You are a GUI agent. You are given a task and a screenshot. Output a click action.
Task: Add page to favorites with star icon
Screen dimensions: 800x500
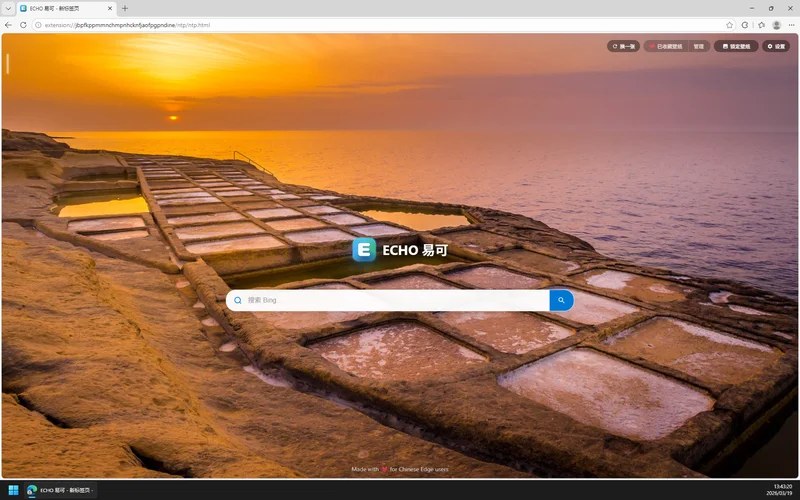click(729, 25)
